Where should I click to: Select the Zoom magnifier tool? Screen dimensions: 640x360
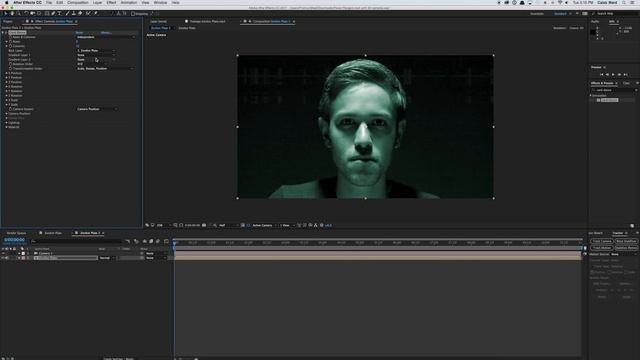coord(18,13)
